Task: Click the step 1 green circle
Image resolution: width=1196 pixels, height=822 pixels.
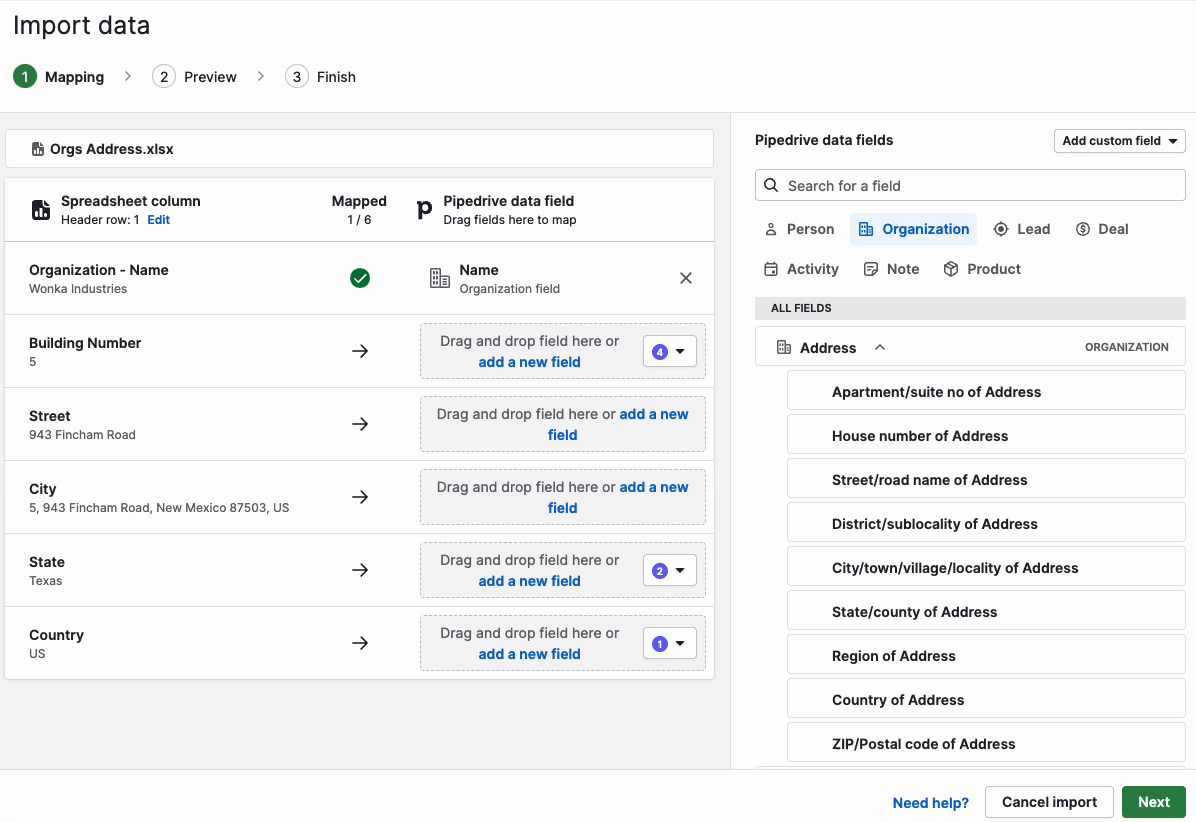Action: coord(25,76)
